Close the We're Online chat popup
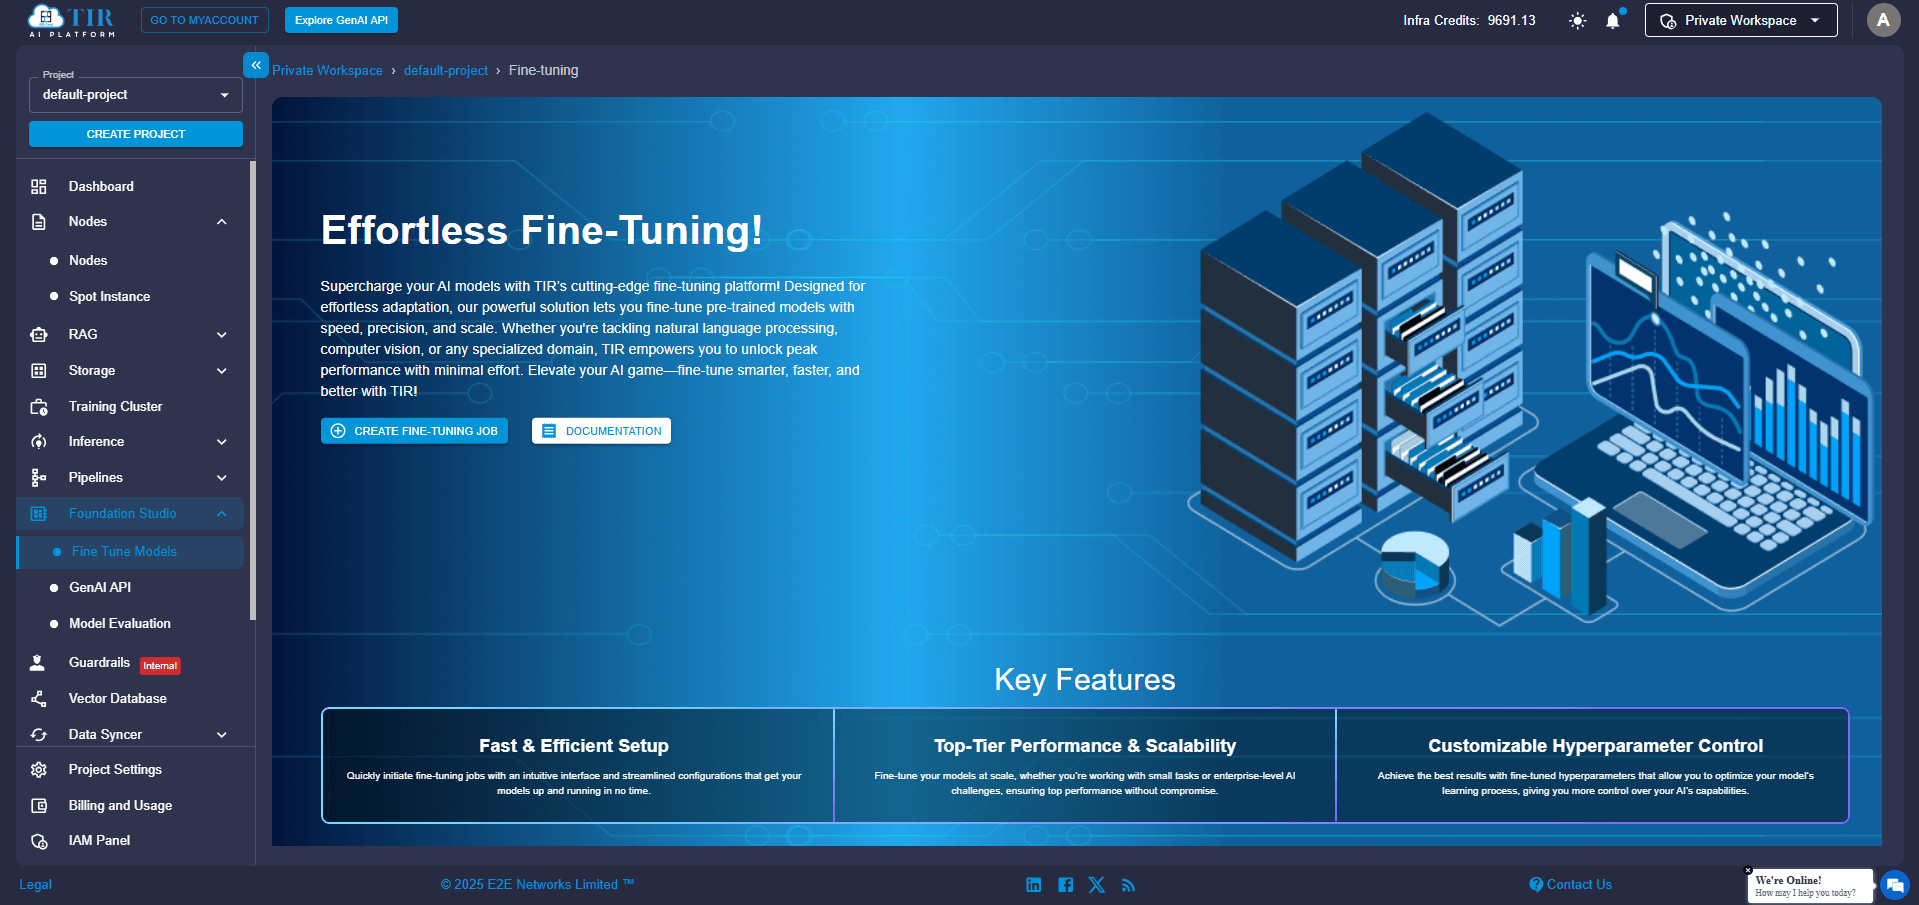 1748,870
